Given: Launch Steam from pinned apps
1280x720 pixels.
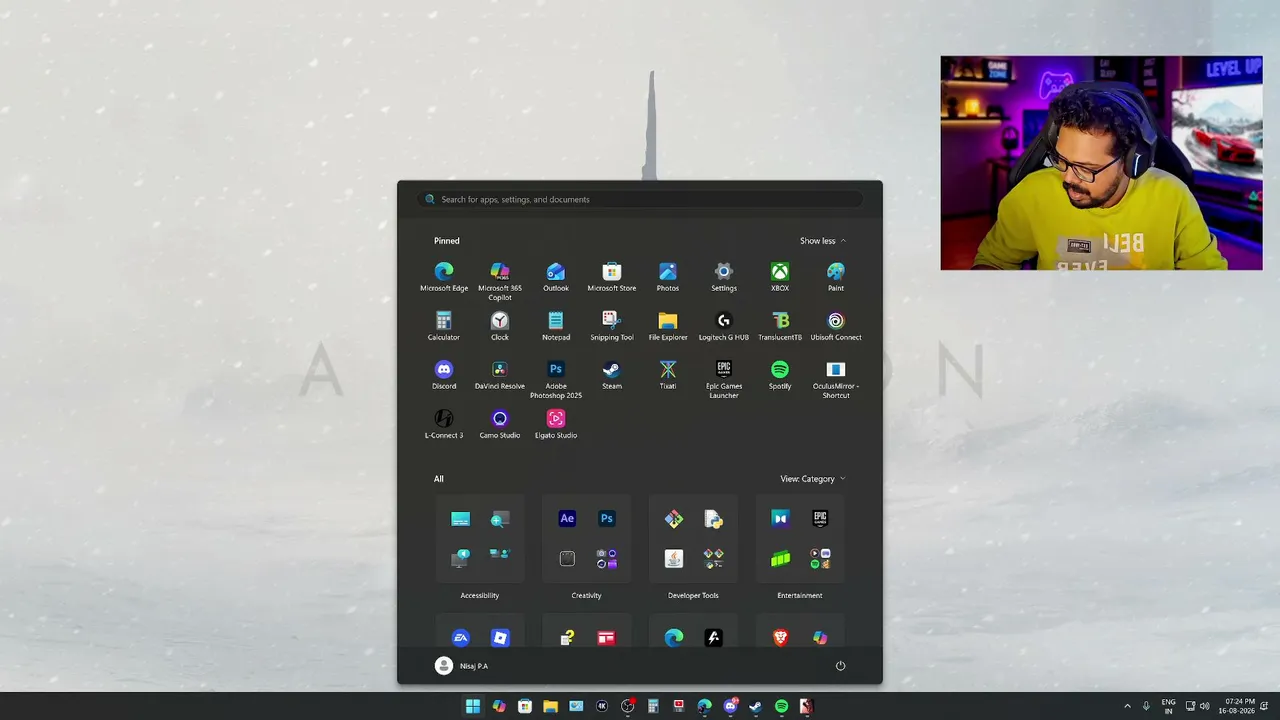Looking at the screenshot, I should [612, 374].
